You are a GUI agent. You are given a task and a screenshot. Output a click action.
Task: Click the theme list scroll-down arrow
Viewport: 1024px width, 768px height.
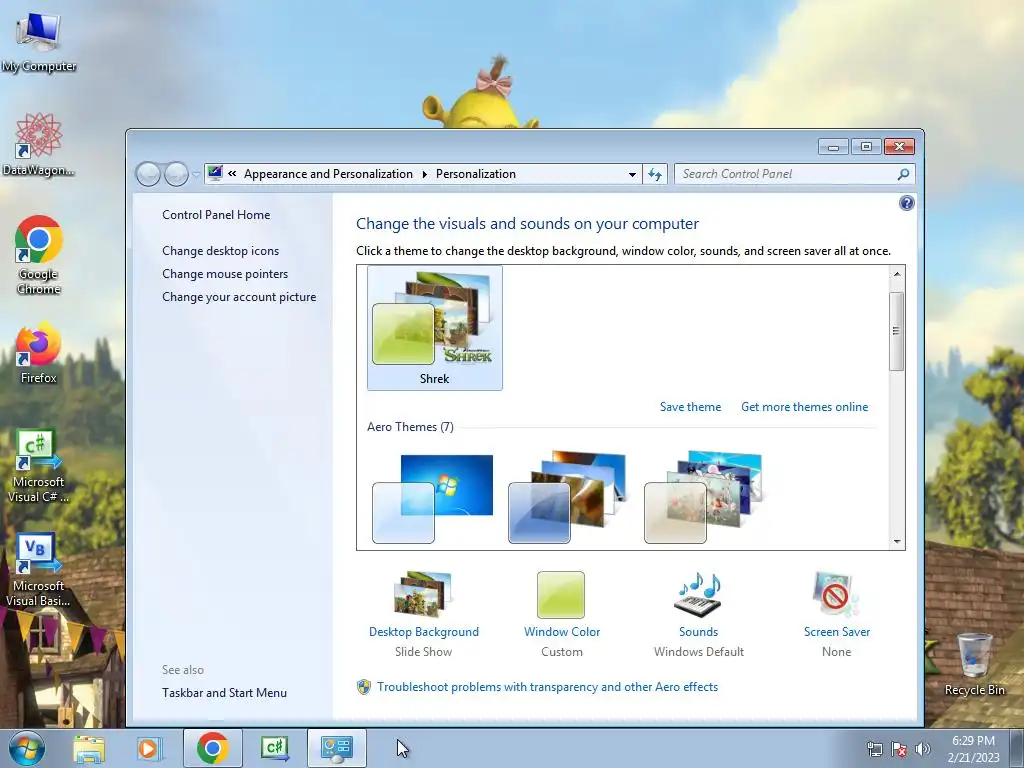point(897,541)
